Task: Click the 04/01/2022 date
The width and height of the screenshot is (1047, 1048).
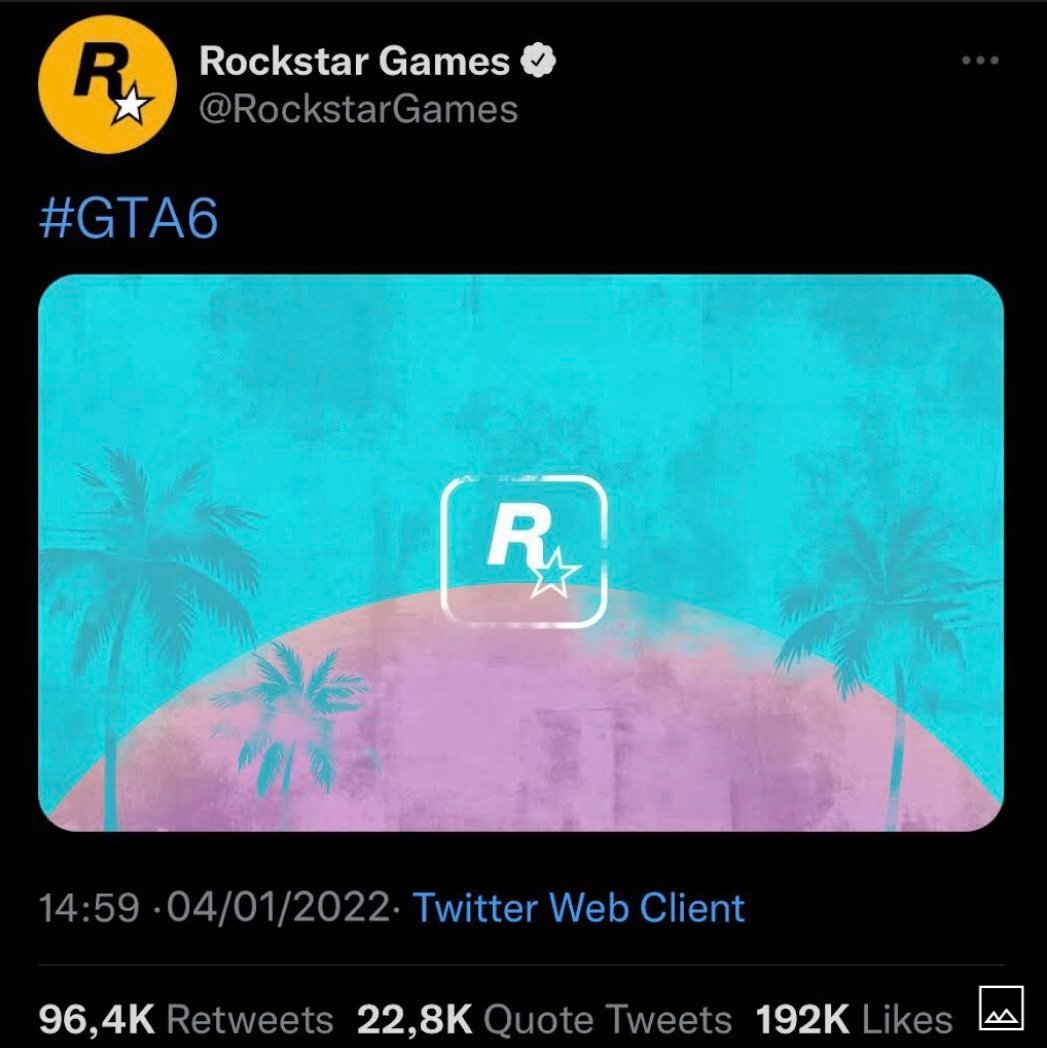Action: point(277,908)
